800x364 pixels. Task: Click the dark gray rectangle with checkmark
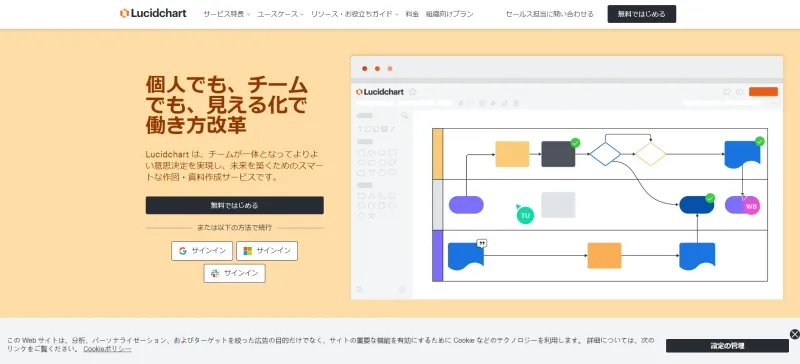[558, 154]
